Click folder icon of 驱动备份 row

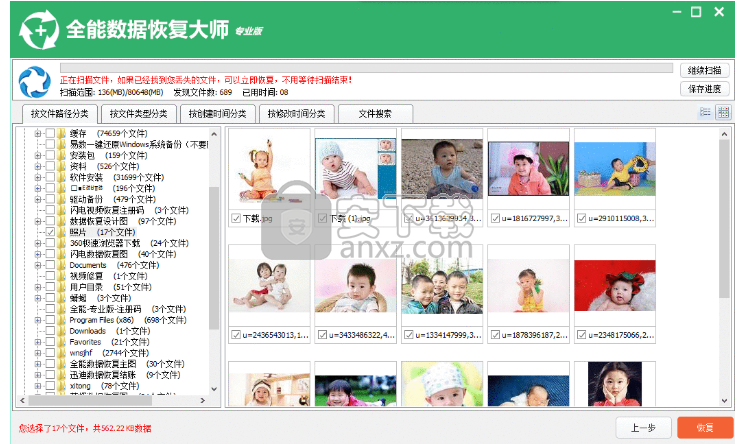62,199
